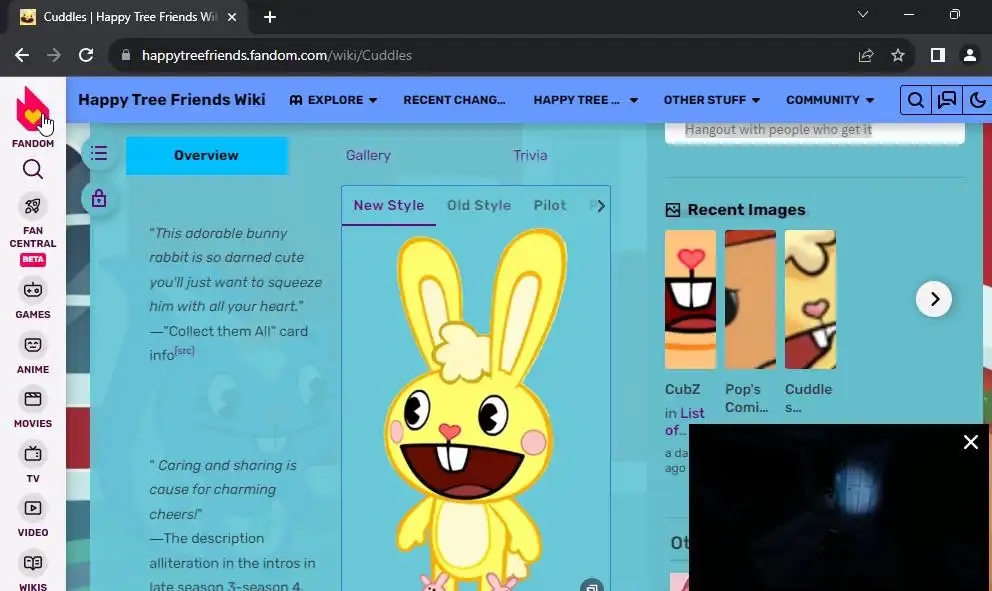992x591 pixels.
Task: Reload the Cuddles page
Action: pyautogui.click(x=86, y=55)
